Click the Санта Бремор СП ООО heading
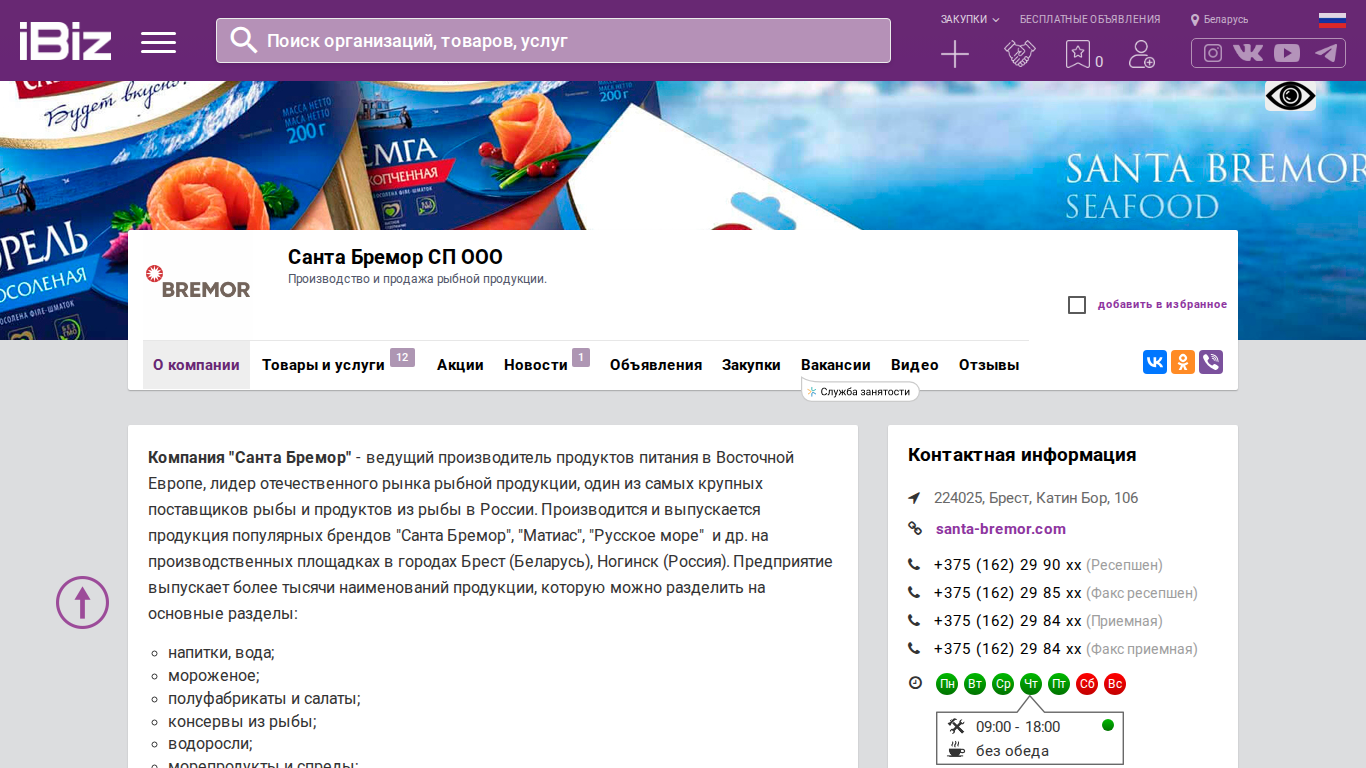This screenshot has width=1366, height=768. click(395, 257)
